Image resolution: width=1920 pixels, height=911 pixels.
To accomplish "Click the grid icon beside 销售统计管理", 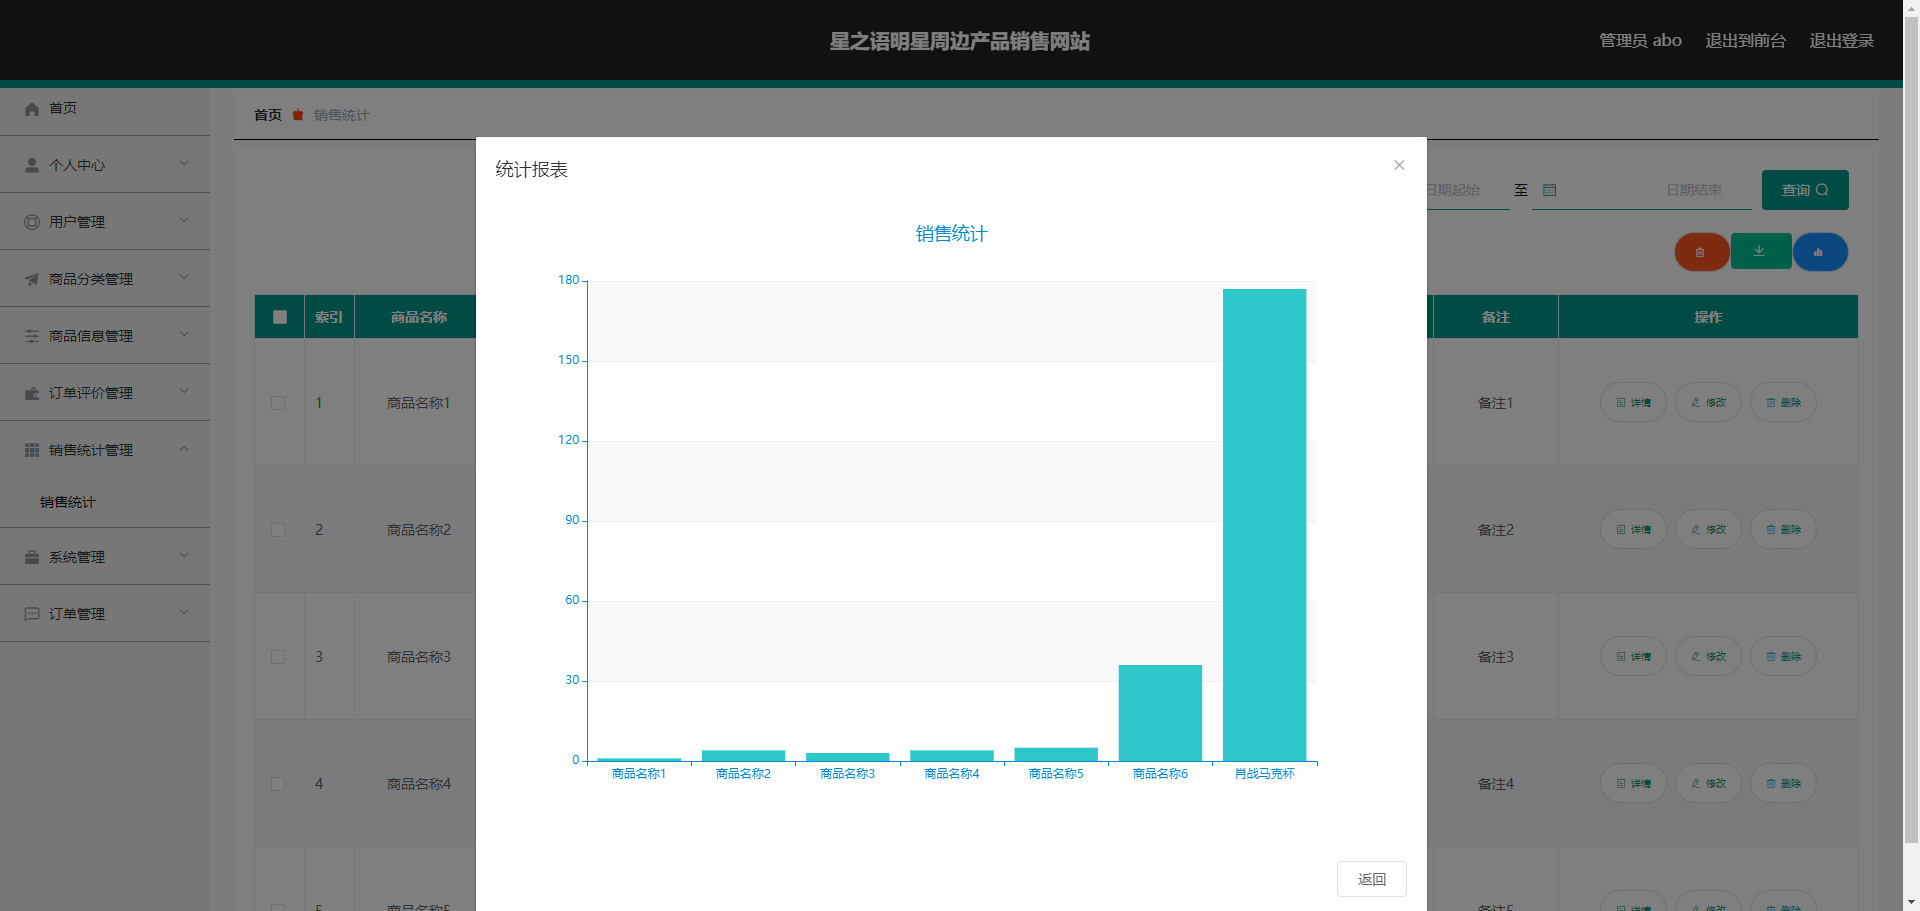I will [32, 450].
